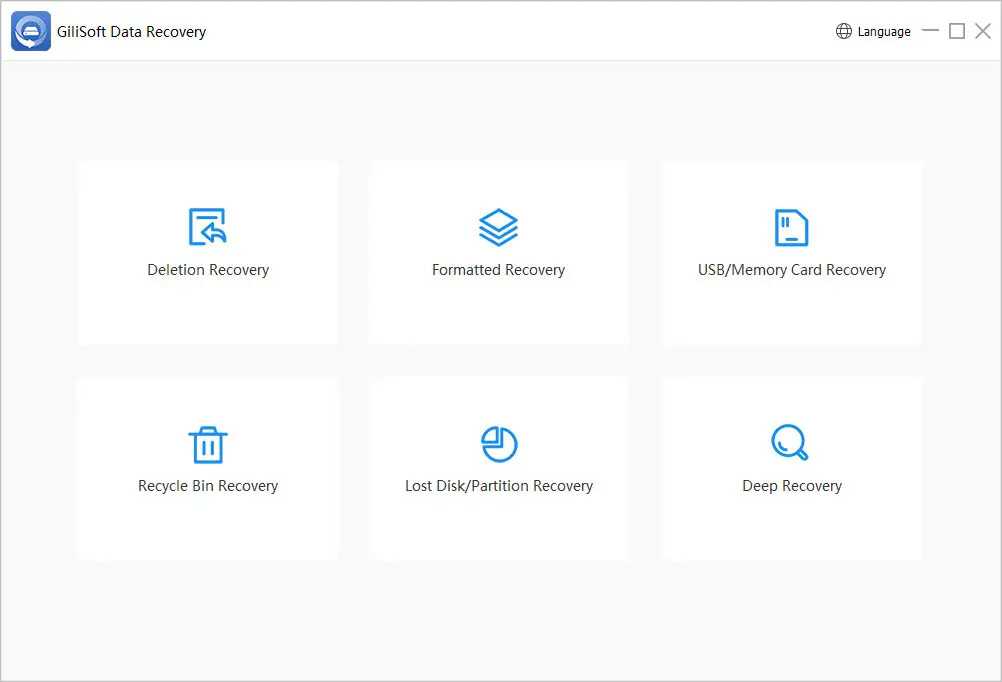Image resolution: width=1002 pixels, height=682 pixels.
Task: Select the Formatted Recovery label
Action: click(498, 270)
